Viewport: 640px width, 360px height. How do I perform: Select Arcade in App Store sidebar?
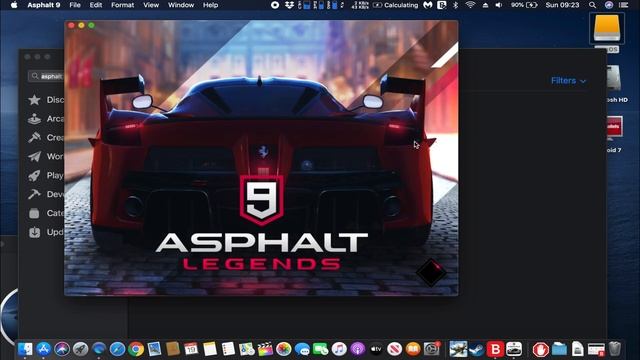(46, 119)
